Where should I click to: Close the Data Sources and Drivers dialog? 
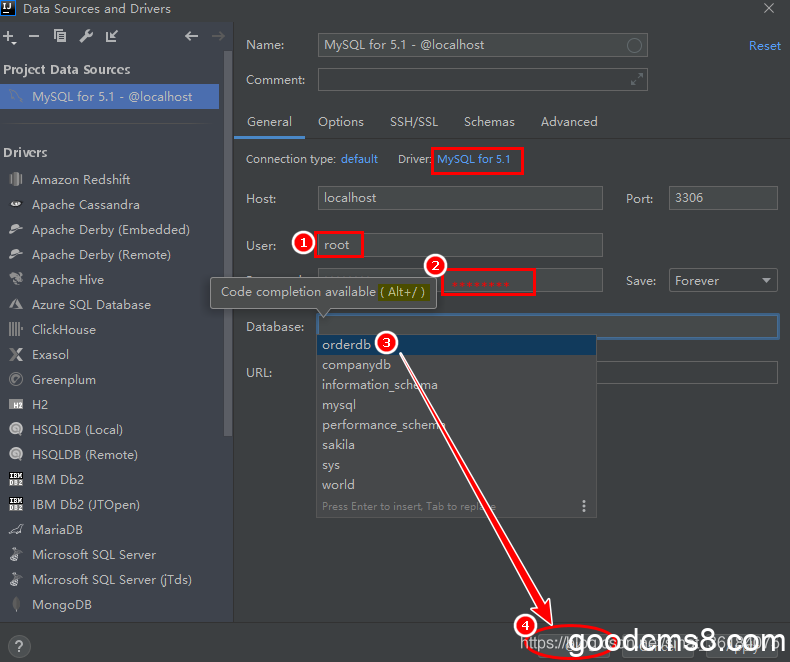(769, 9)
